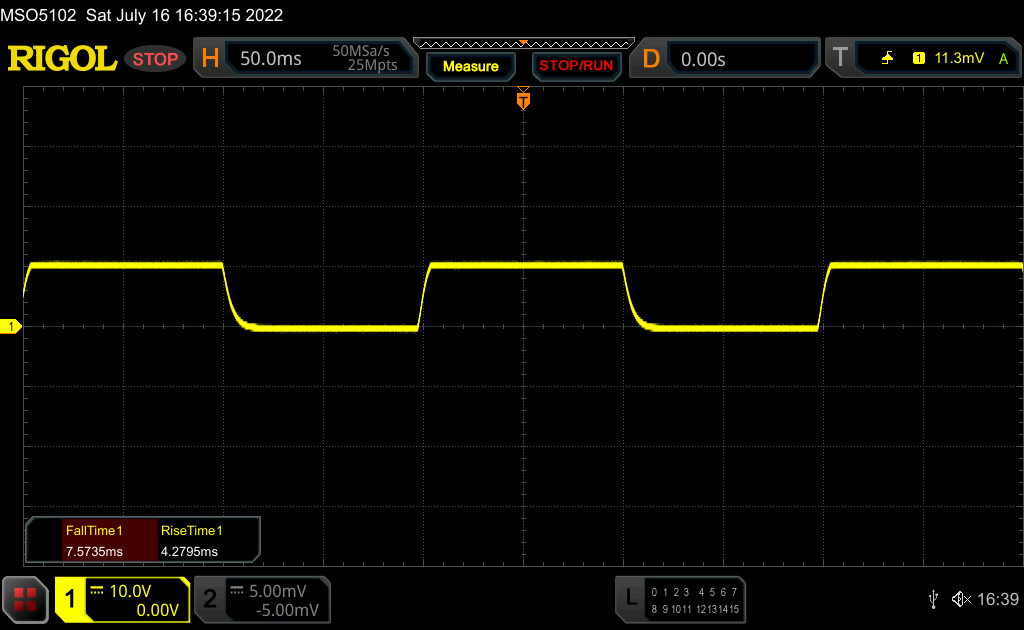
Task: Click the orange H horizontal timebase icon
Action: (x=210, y=59)
